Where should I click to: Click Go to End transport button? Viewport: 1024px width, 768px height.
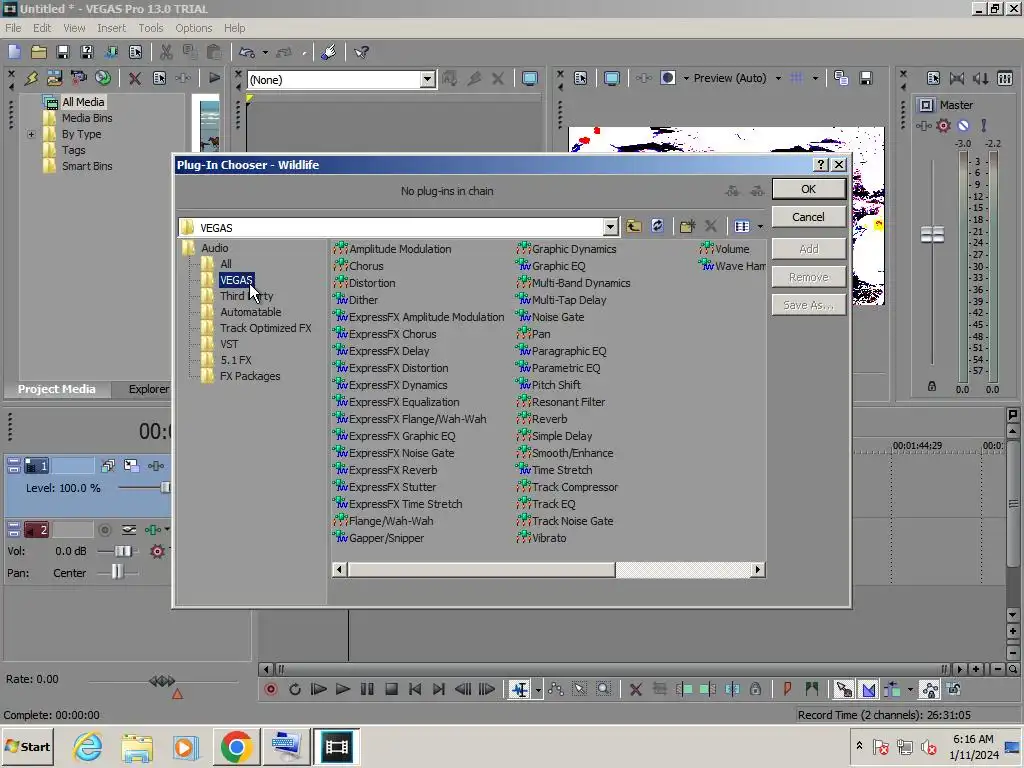tap(439, 689)
